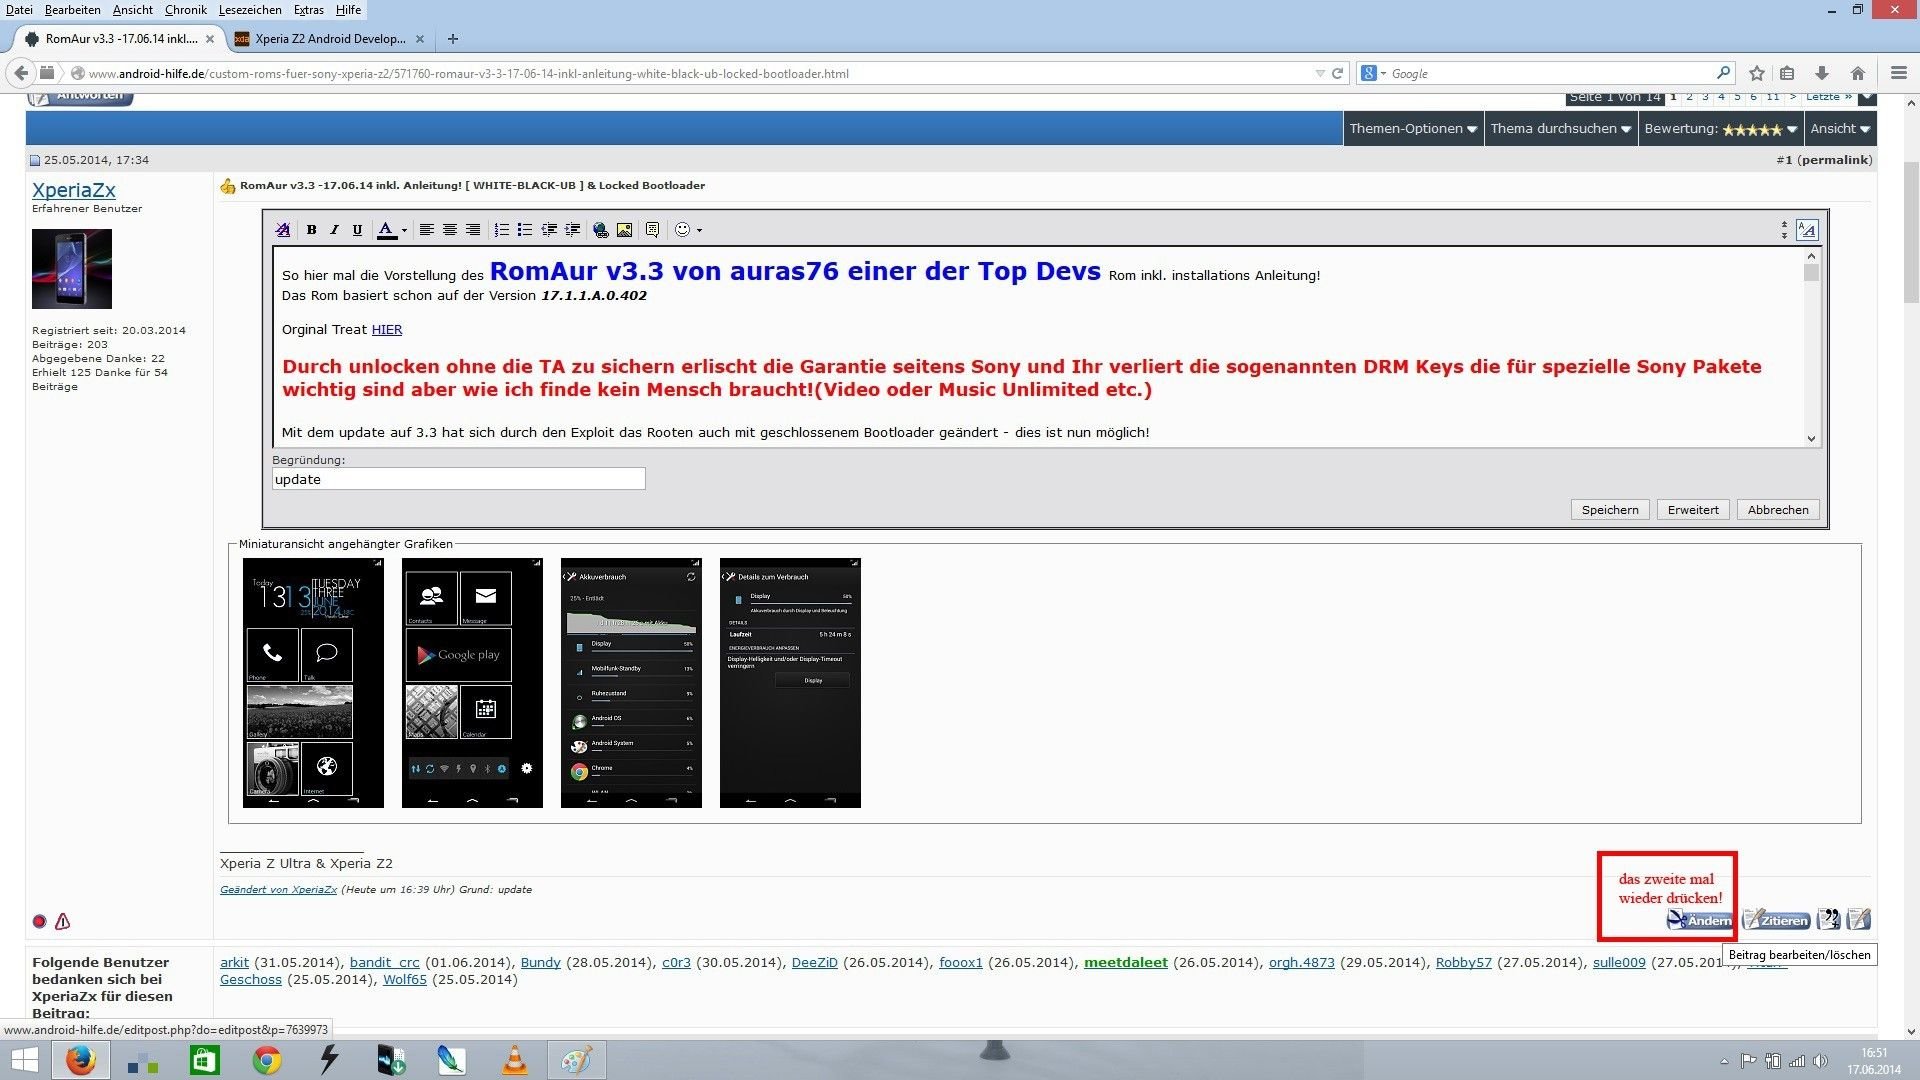Open the Datei menu
1920x1080 pixels.
click(x=19, y=10)
